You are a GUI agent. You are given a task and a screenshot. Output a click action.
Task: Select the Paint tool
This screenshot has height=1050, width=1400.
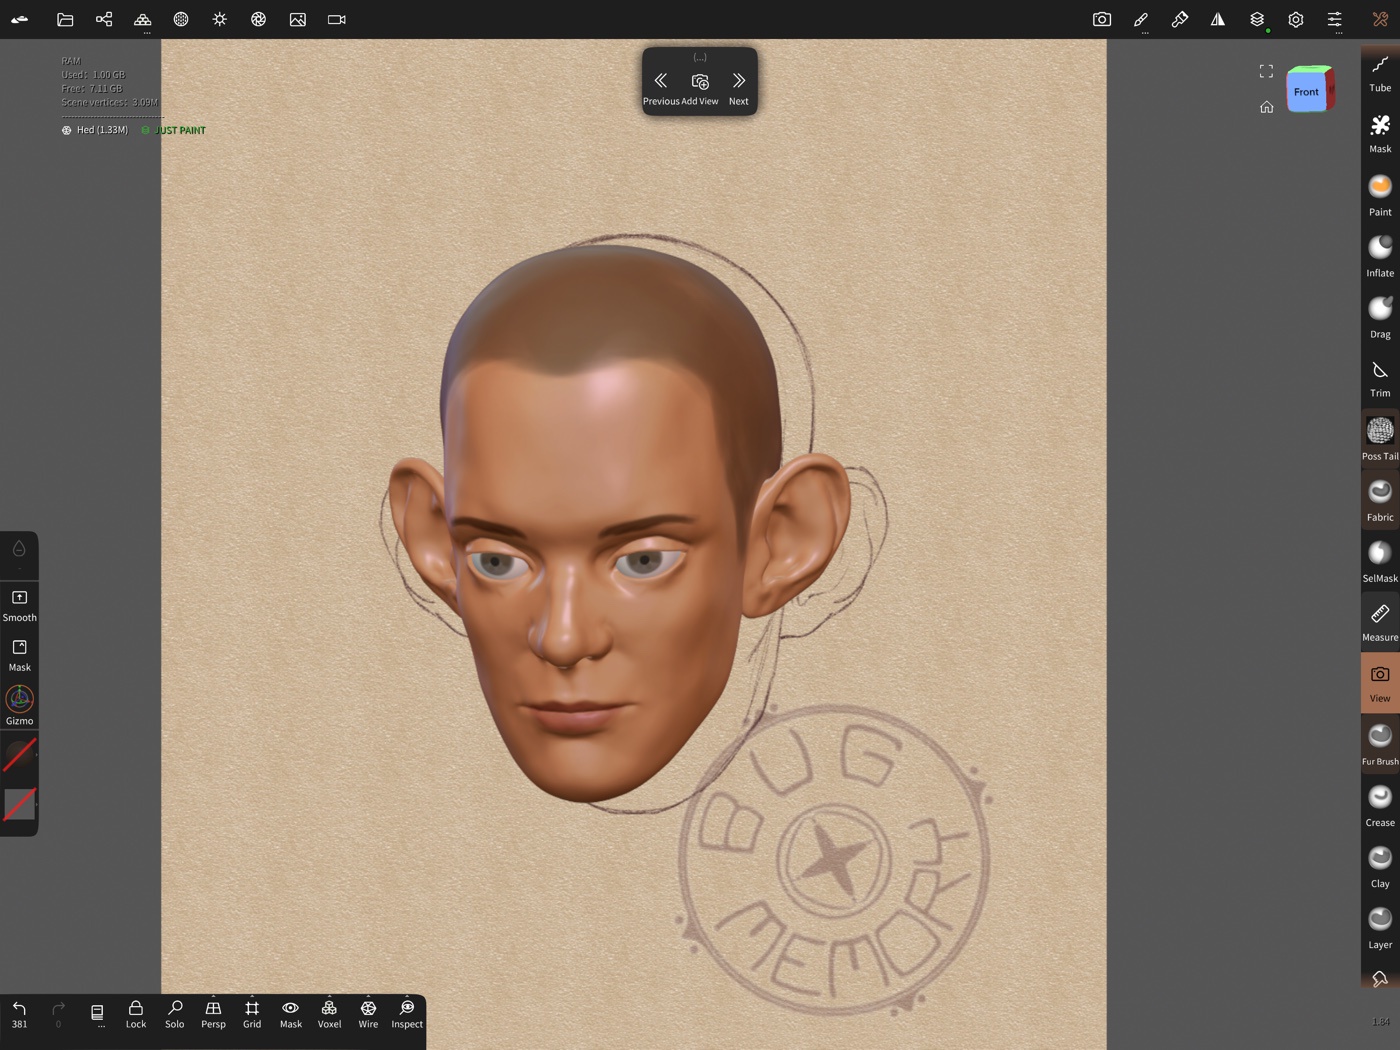1380,196
